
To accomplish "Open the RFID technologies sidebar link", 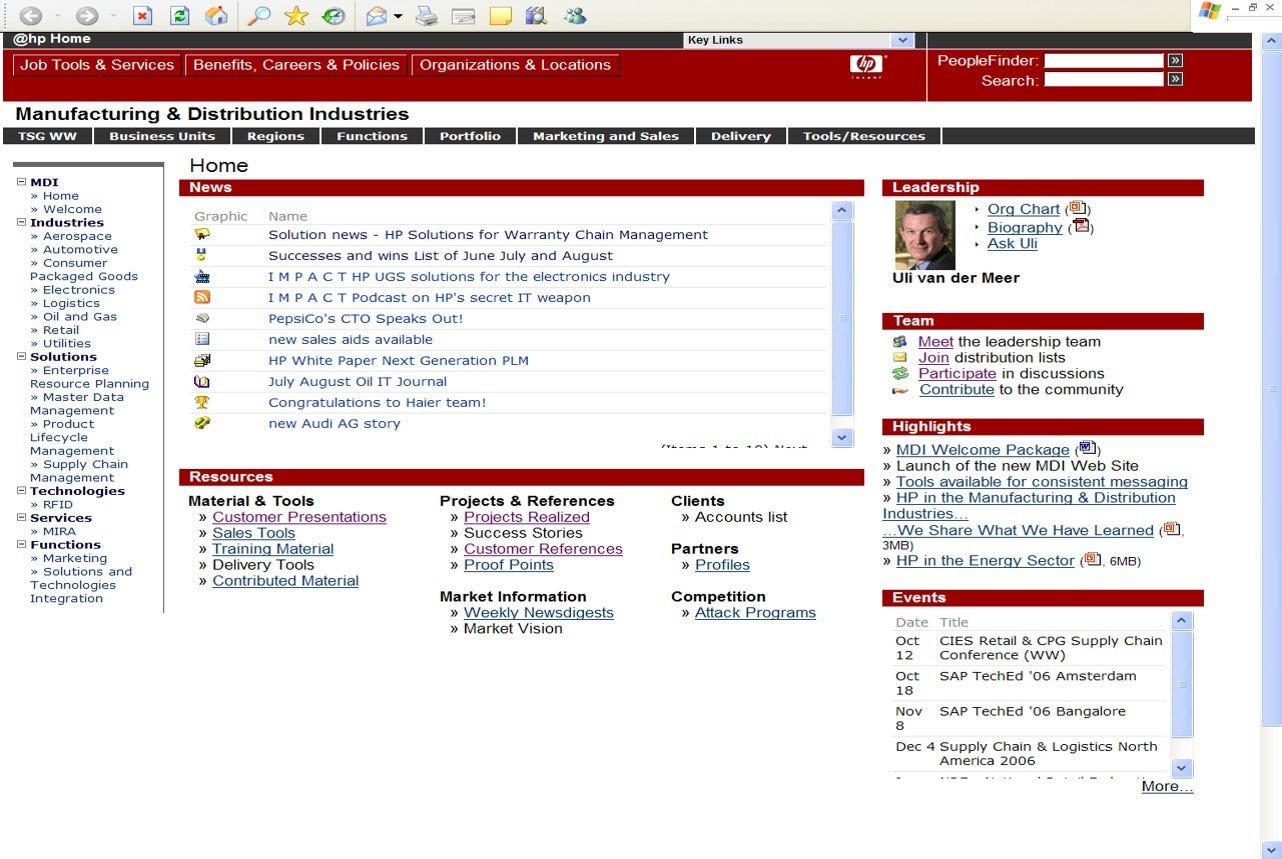I will point(58,504).
